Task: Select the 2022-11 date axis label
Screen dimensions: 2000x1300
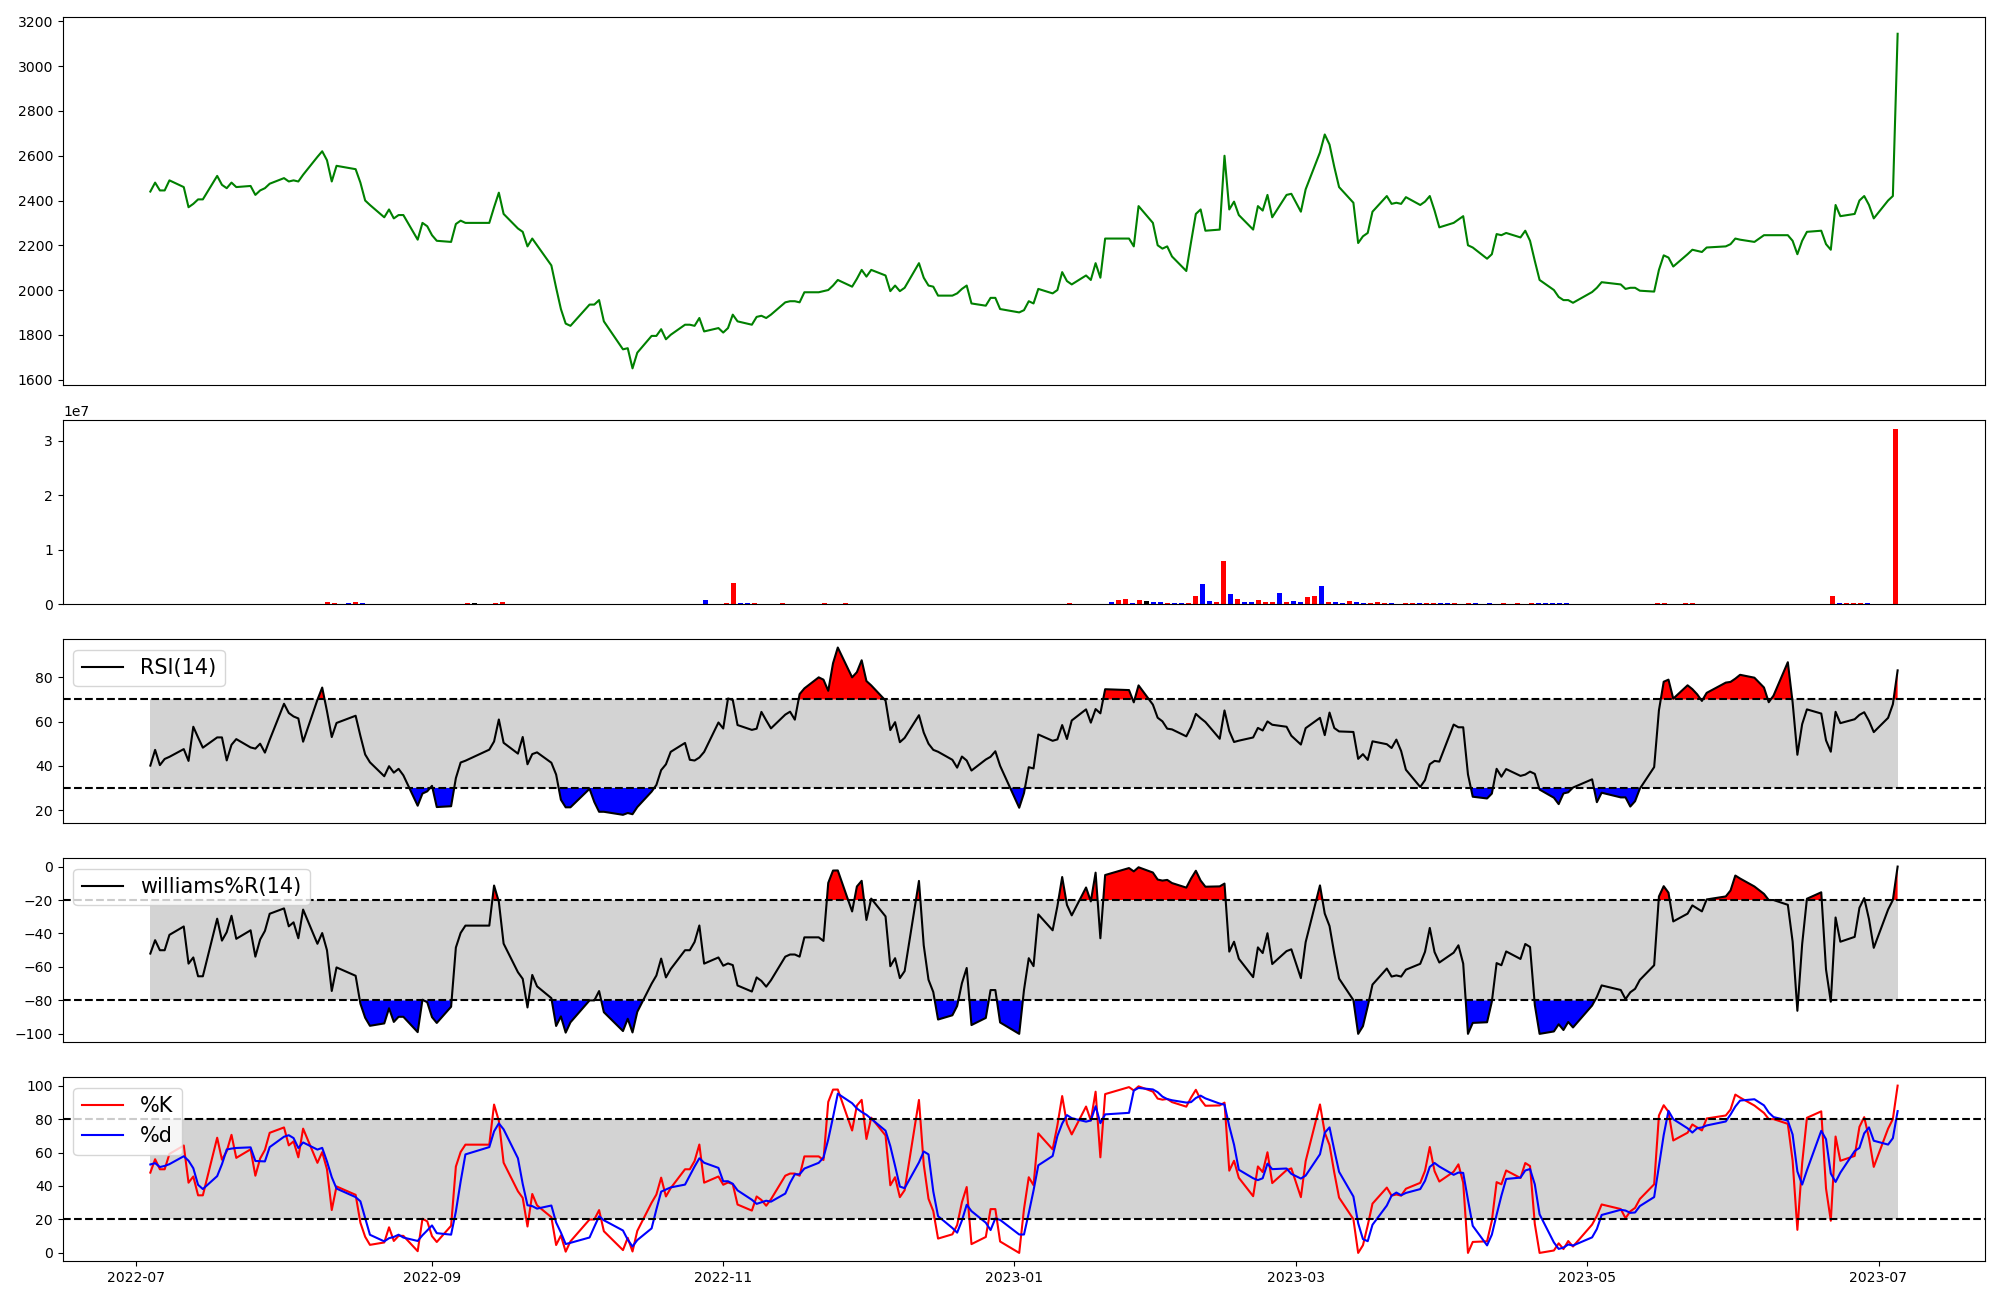Action: pos(722,1277)
